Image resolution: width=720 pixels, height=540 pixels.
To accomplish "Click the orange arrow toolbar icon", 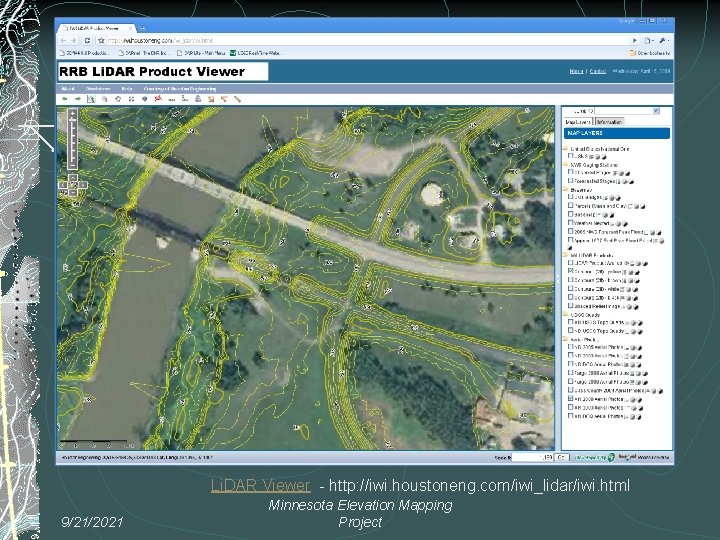I will click(x=225, y=99).
